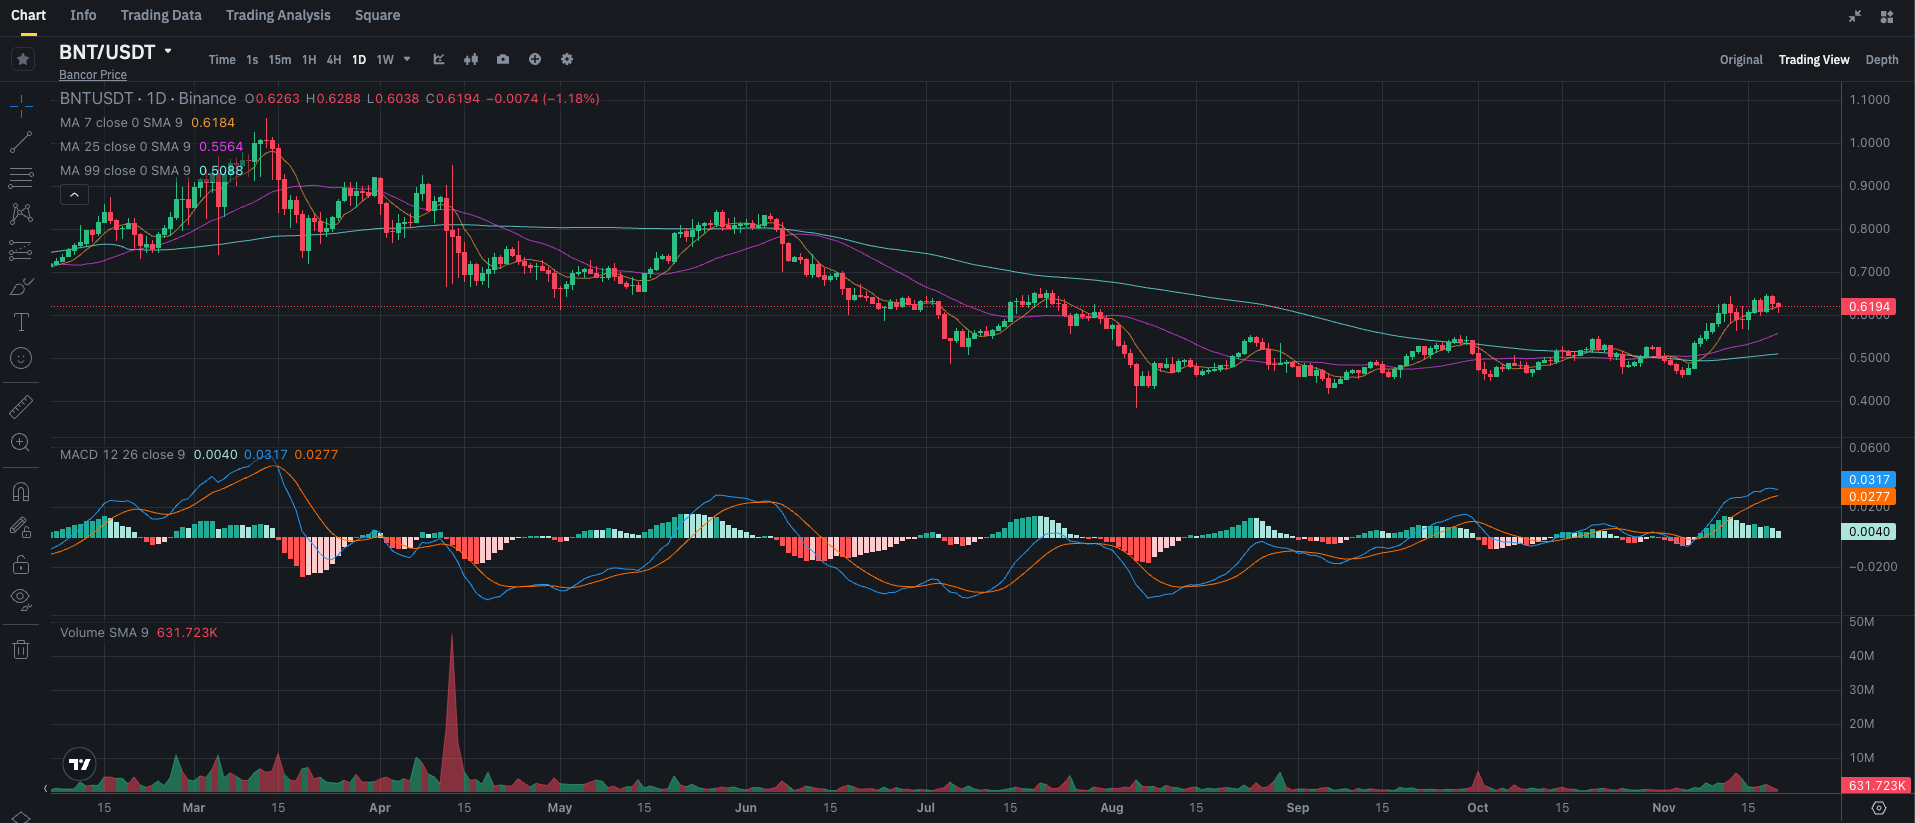1915x823 pixels.
Task: Click the plus circle compare icon
Action: point(535,59)
